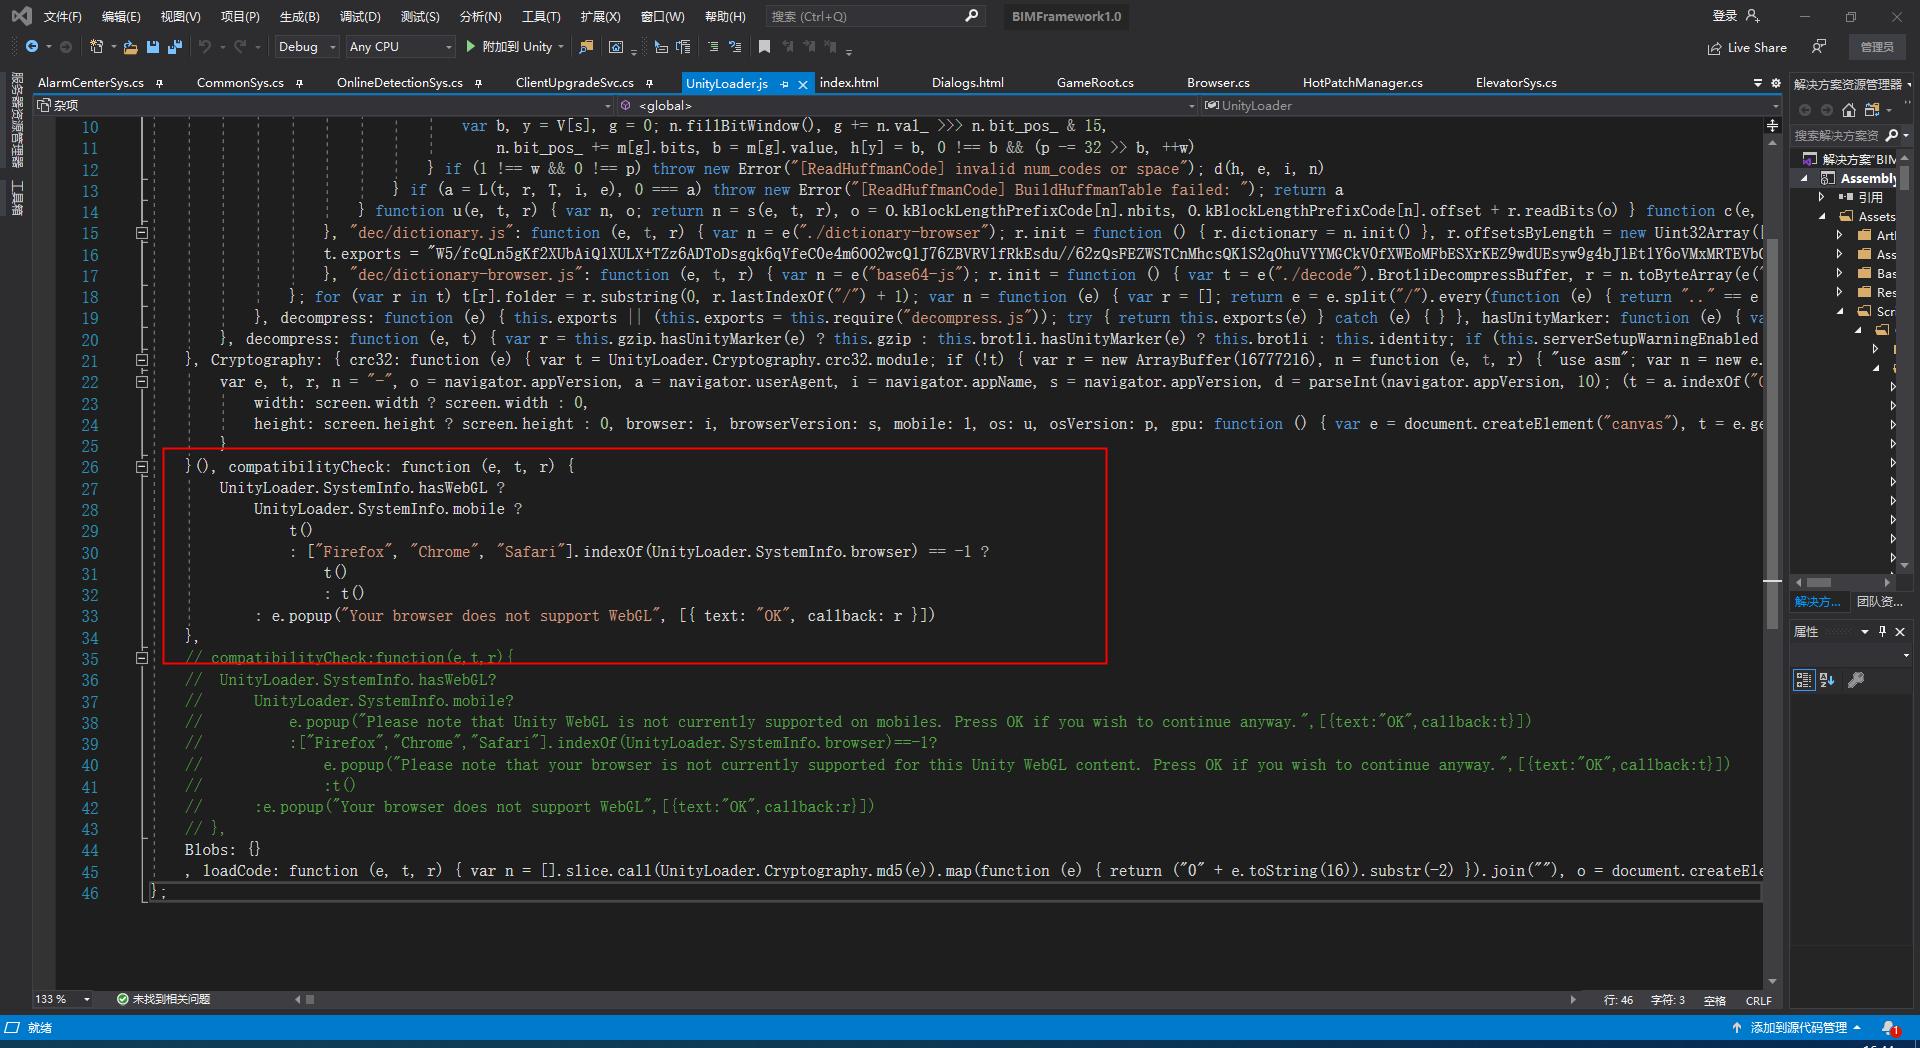Click 添加到源代码管理 in status bar
This screenshot has width=1920, height=1048.
coord(1797,1027)
